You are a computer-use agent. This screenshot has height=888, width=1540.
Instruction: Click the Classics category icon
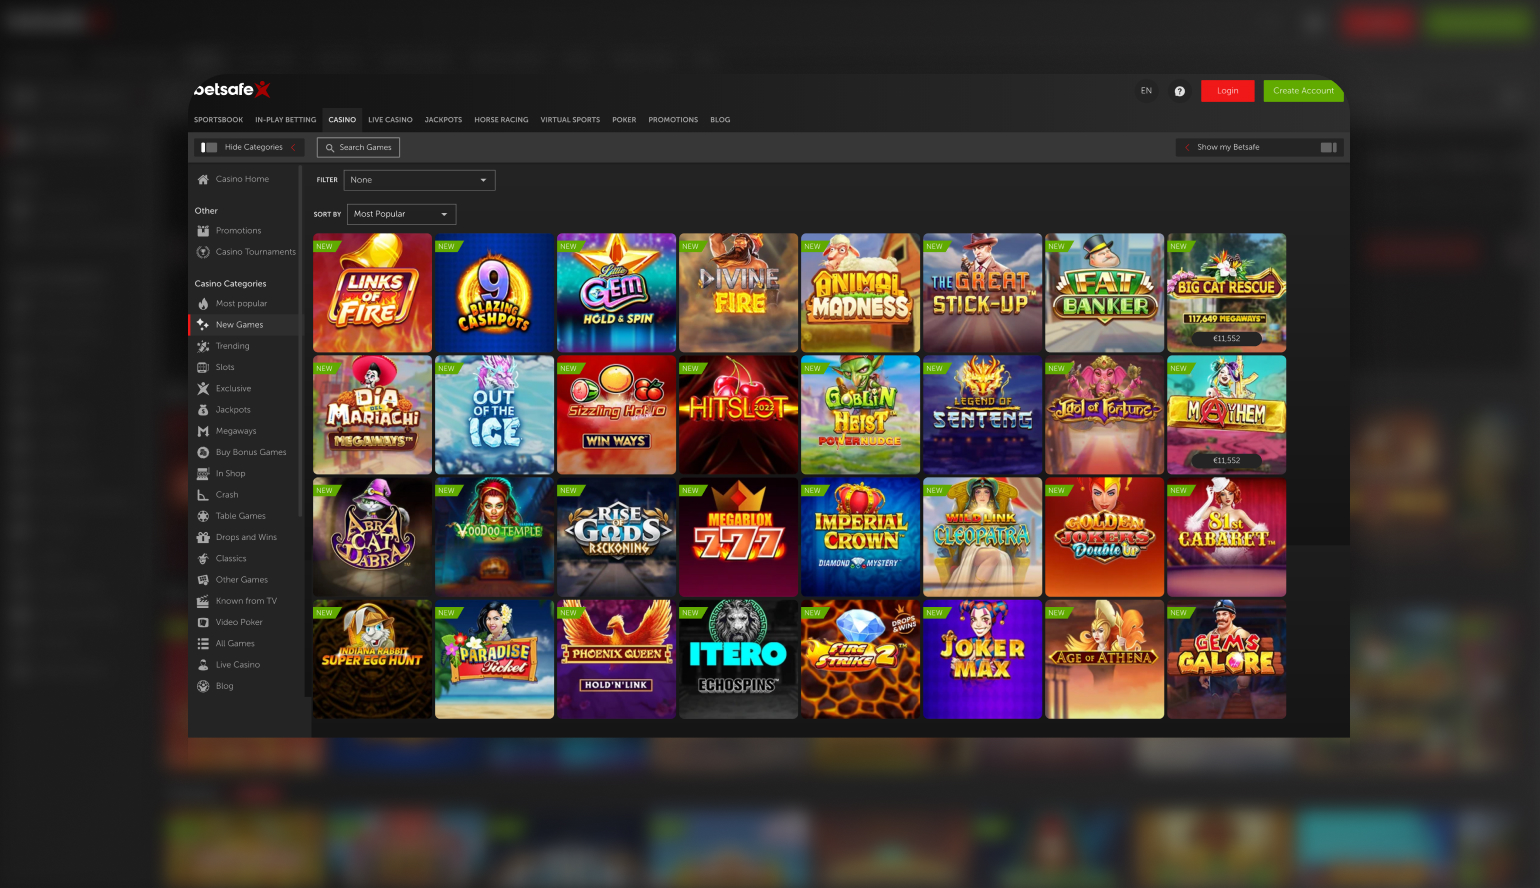tap(203, 559)
